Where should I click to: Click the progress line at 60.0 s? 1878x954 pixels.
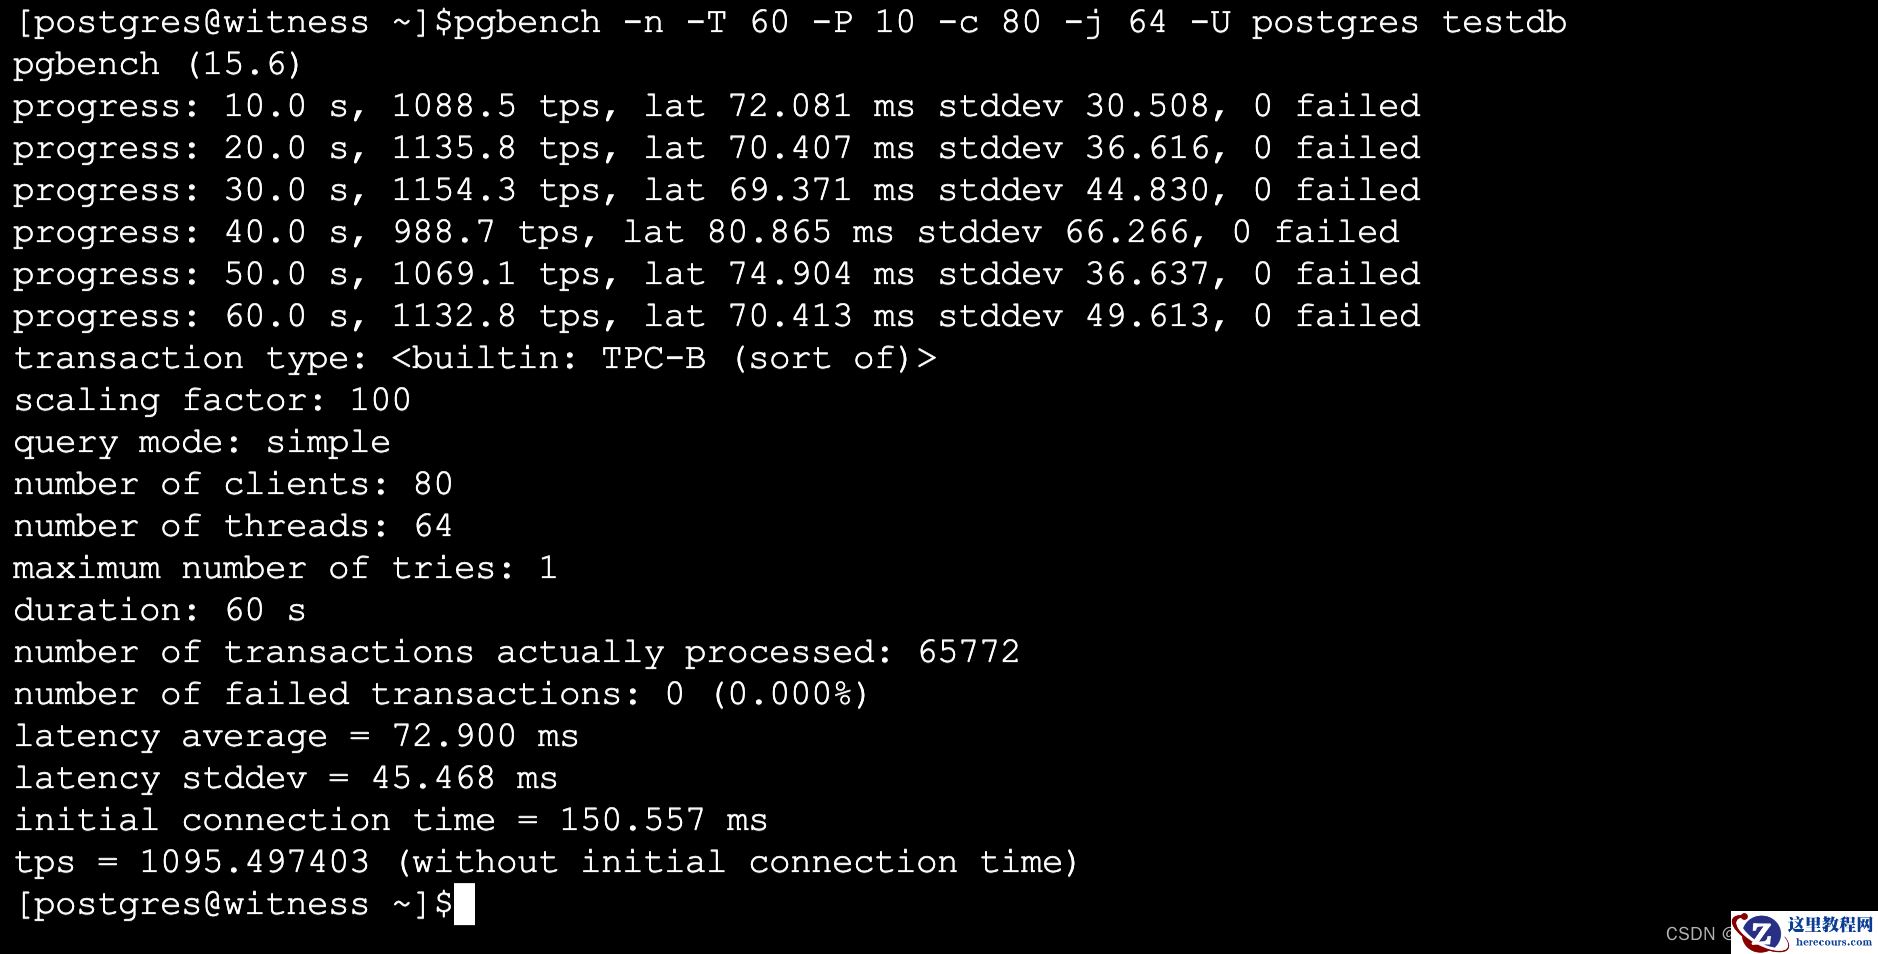tap(715, 317)
